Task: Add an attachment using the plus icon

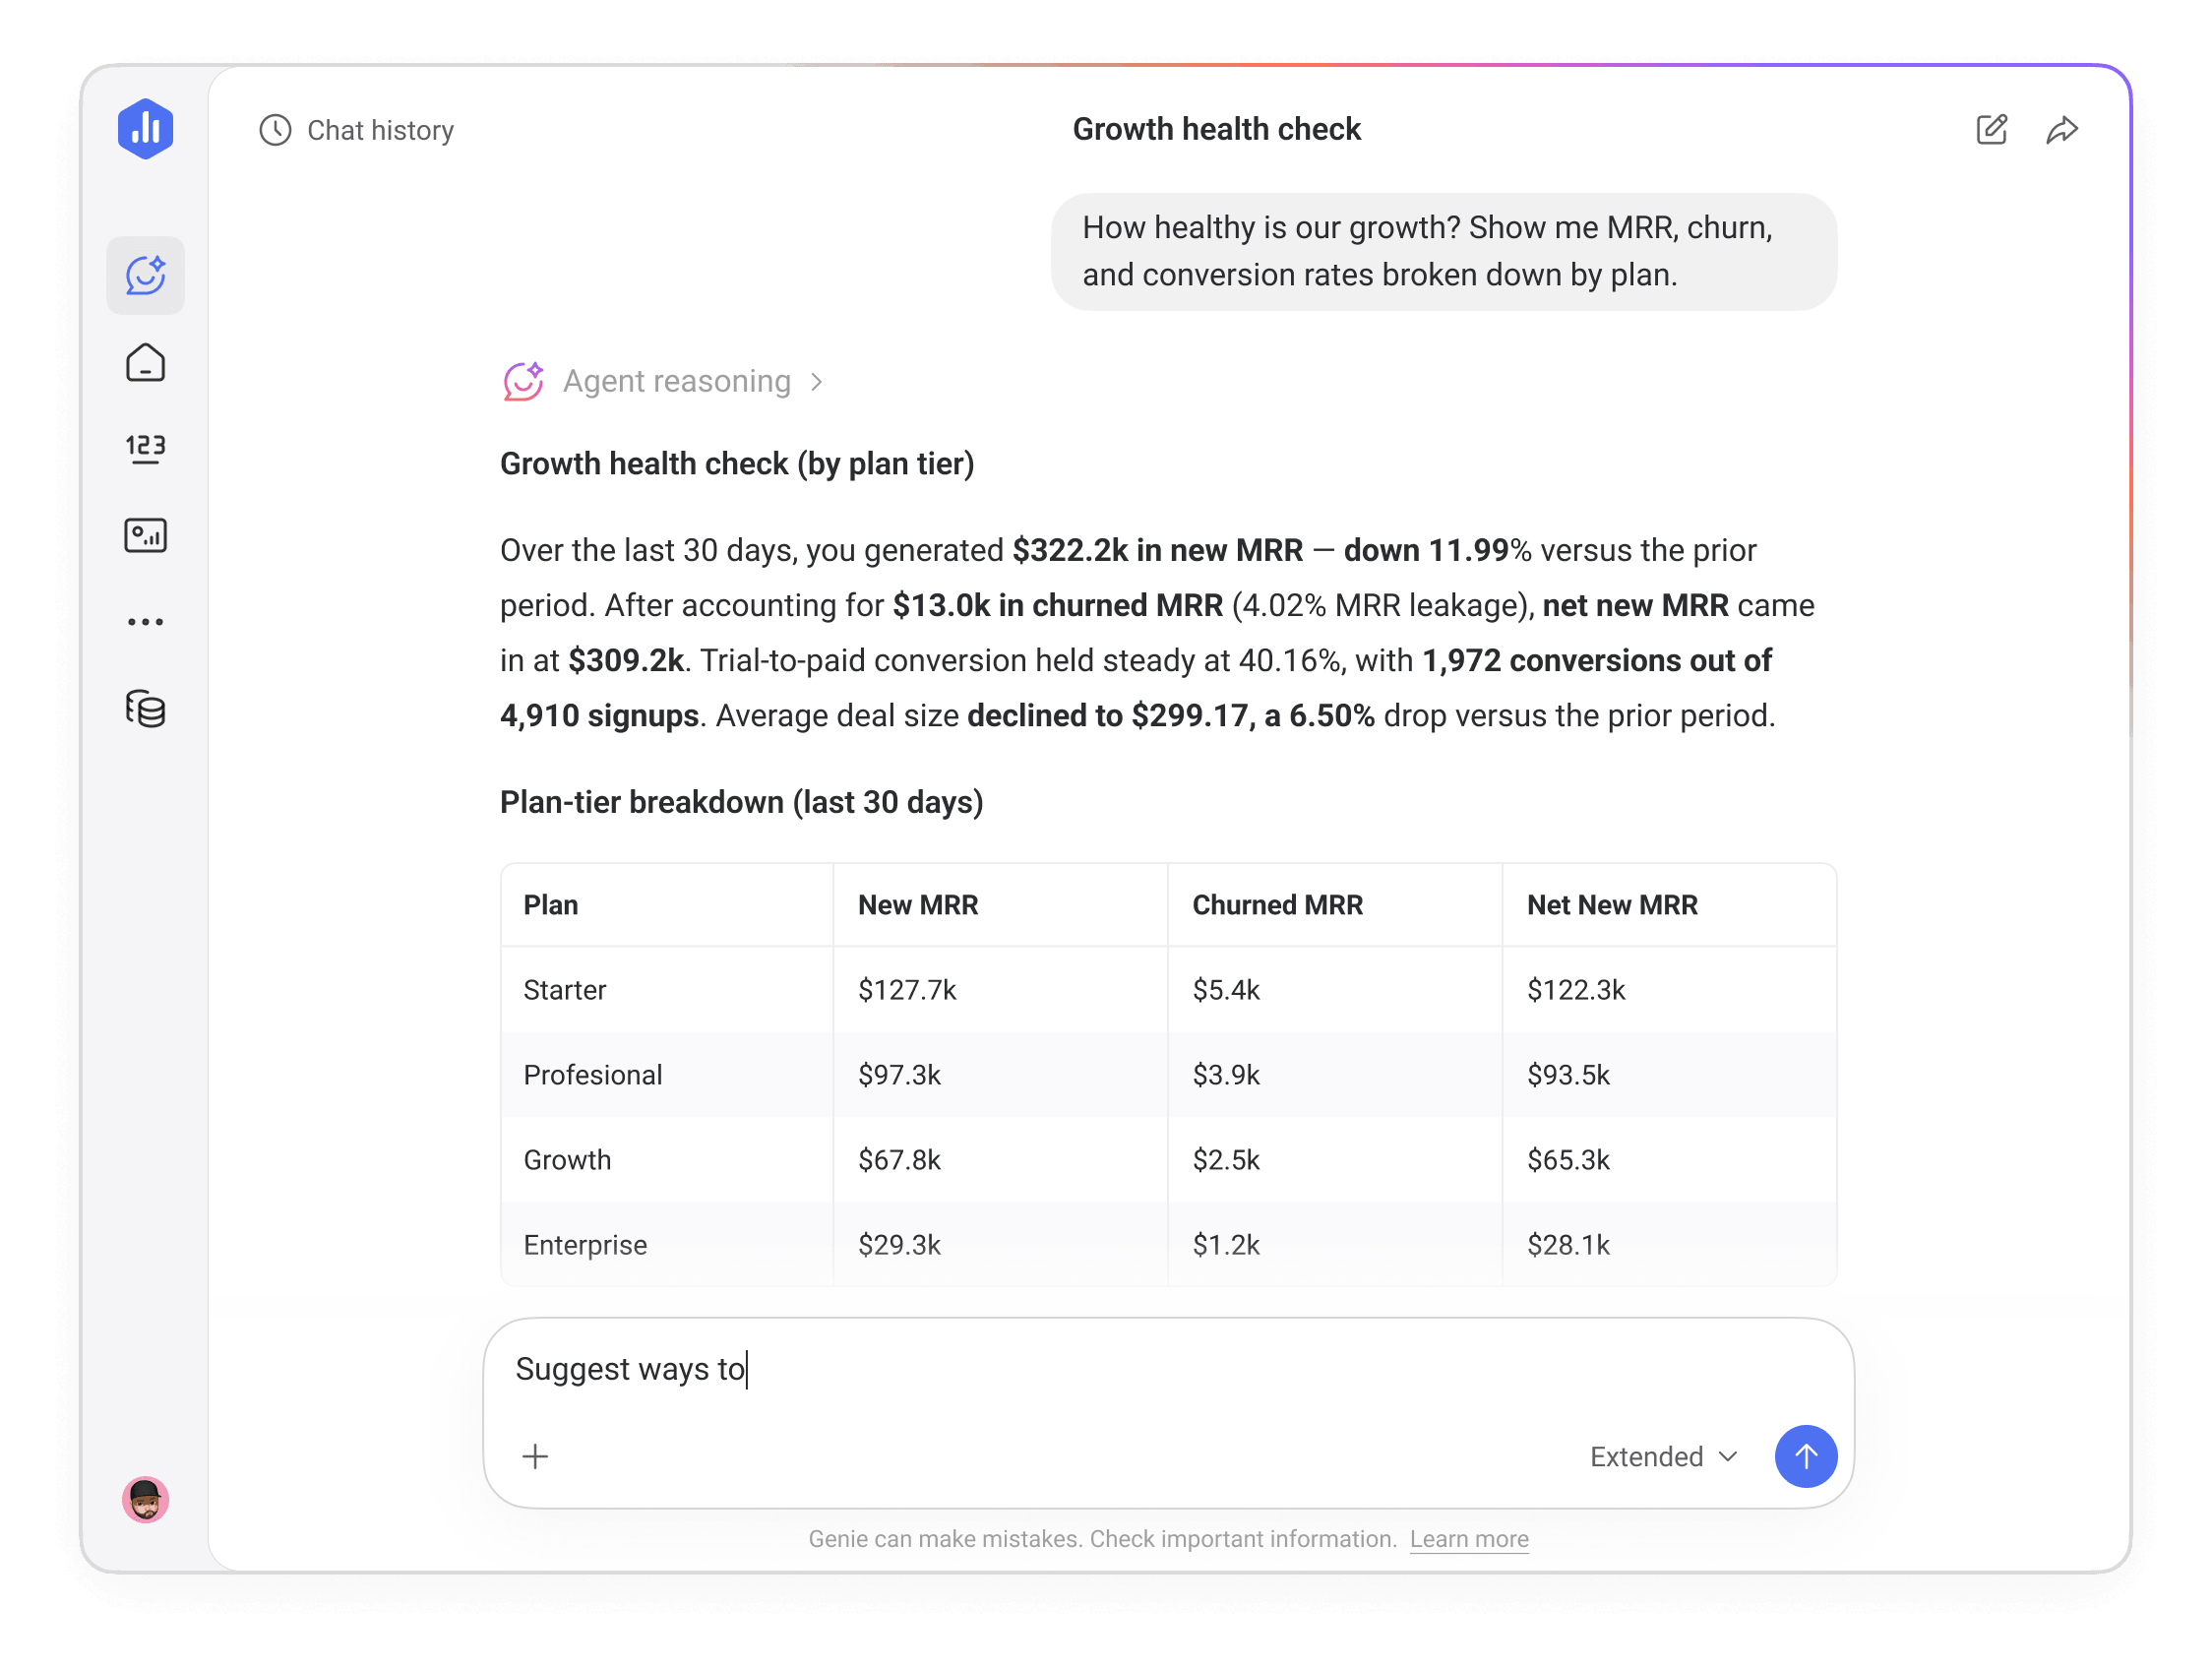Action: click(536, 1457)
